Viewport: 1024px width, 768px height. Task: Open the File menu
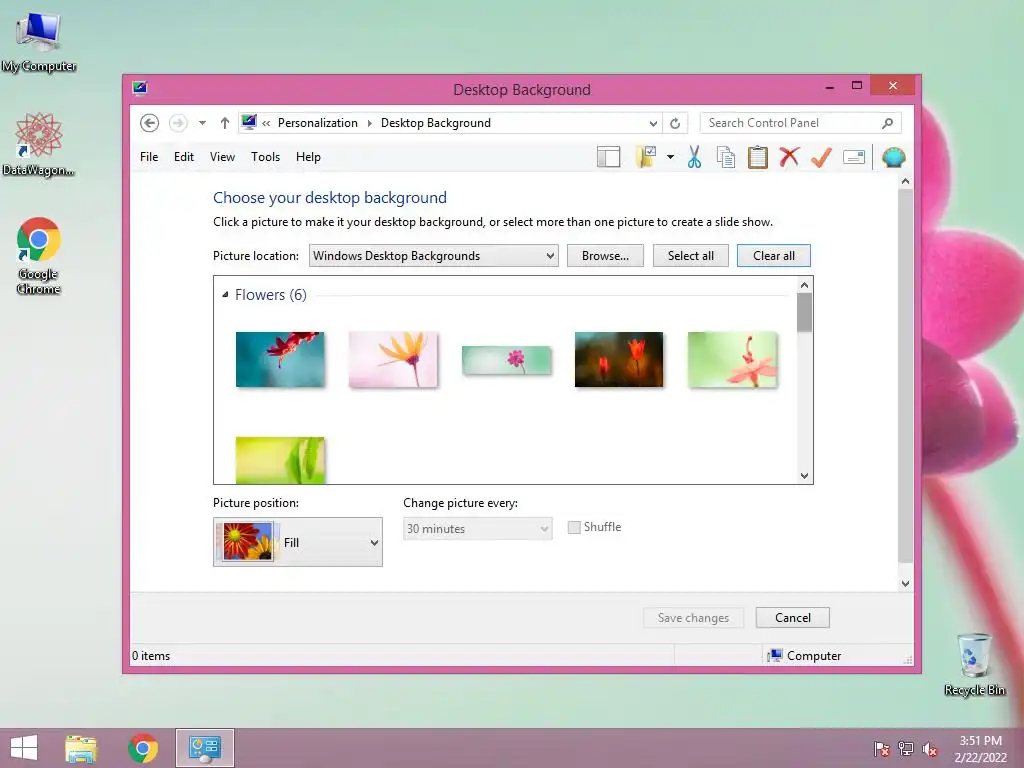click(149, 157)
